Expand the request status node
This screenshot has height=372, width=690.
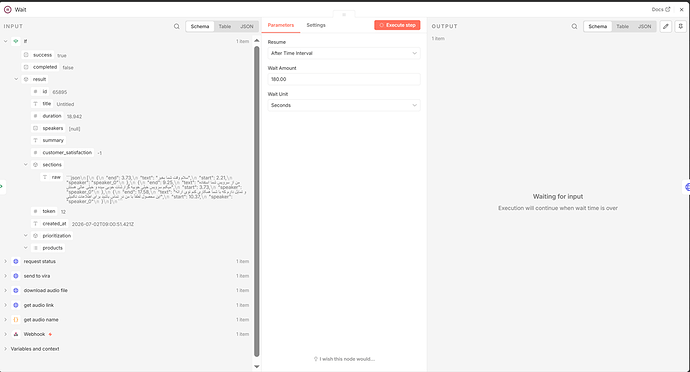point(5,262)
